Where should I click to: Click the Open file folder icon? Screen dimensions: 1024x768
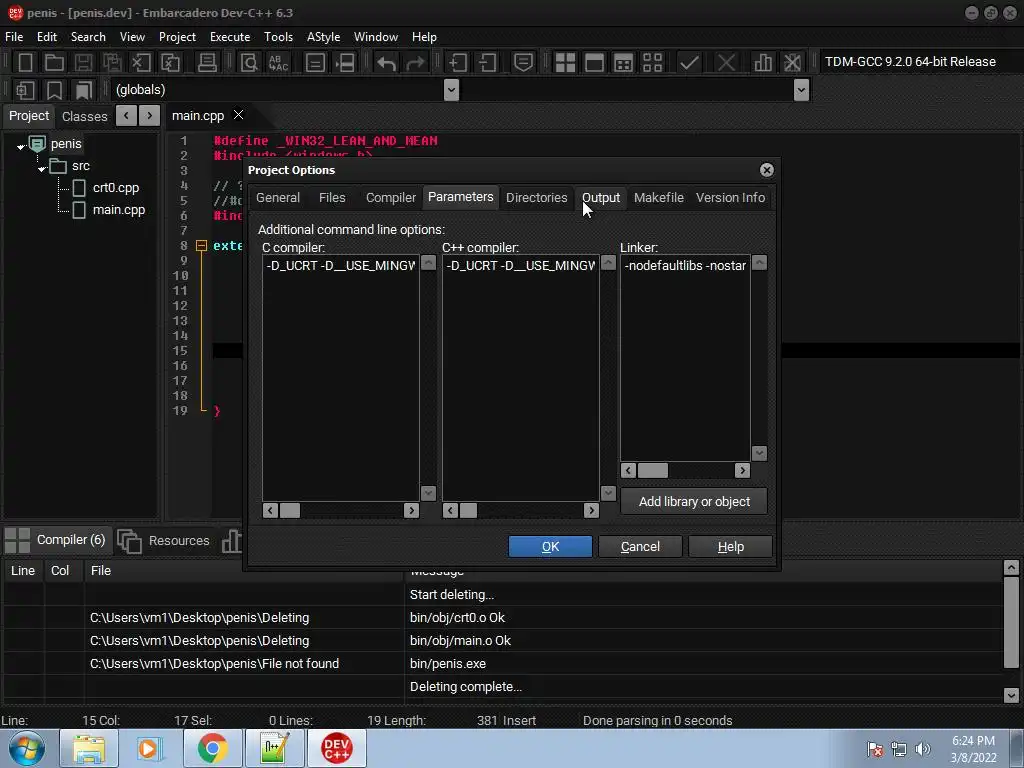tap(54, 63)
